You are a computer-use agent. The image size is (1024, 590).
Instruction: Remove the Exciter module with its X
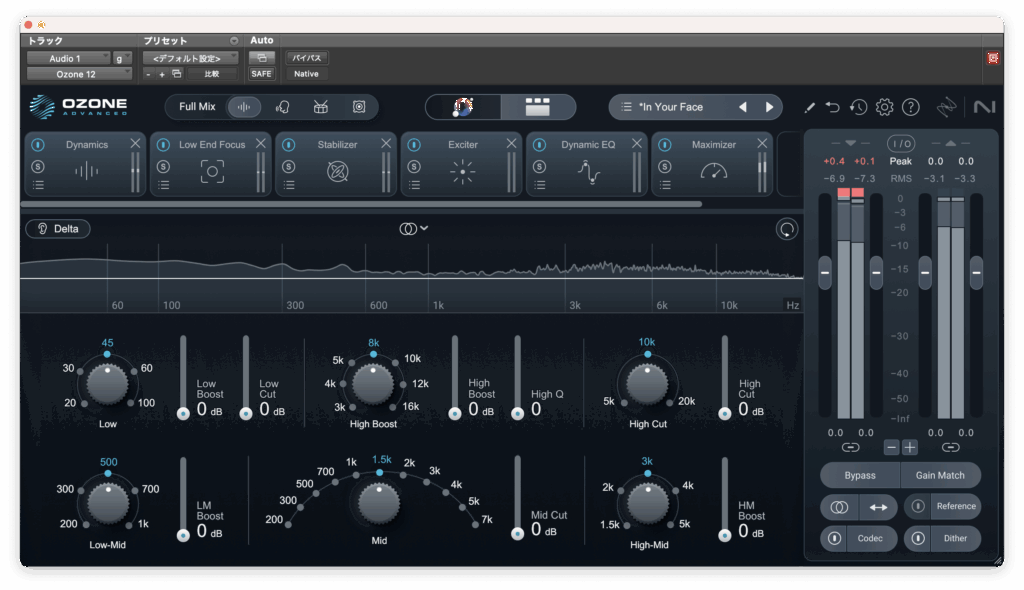[511, 144]
